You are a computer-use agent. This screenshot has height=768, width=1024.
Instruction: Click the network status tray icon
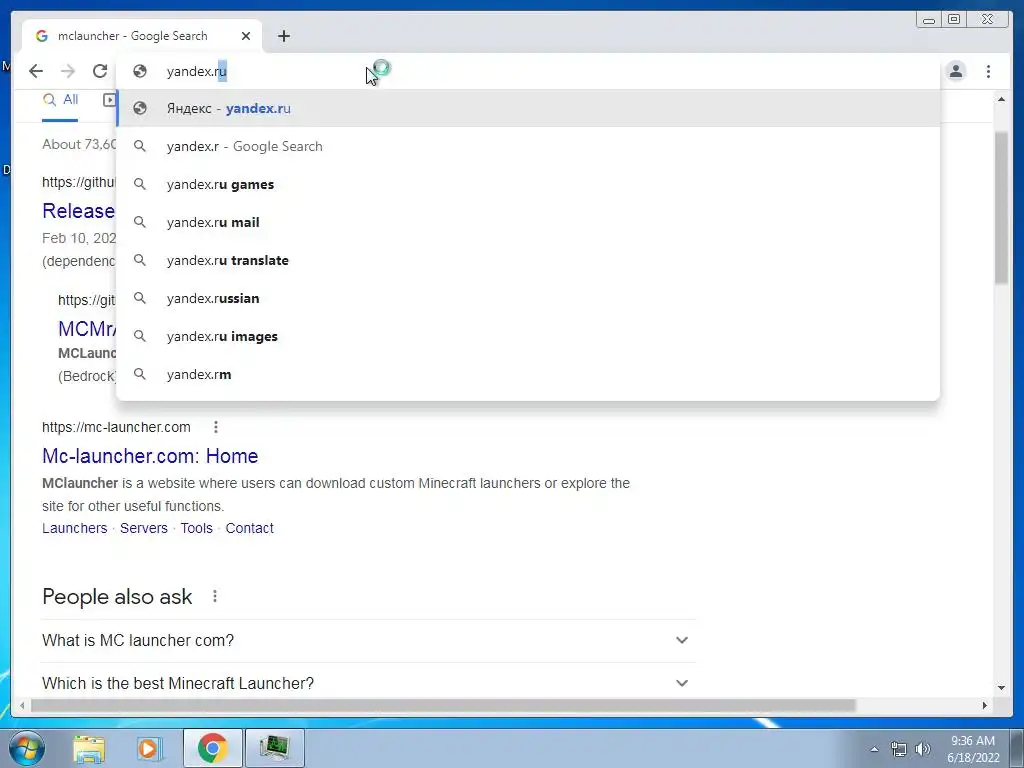pyautogui.click(x=899, y=749)
